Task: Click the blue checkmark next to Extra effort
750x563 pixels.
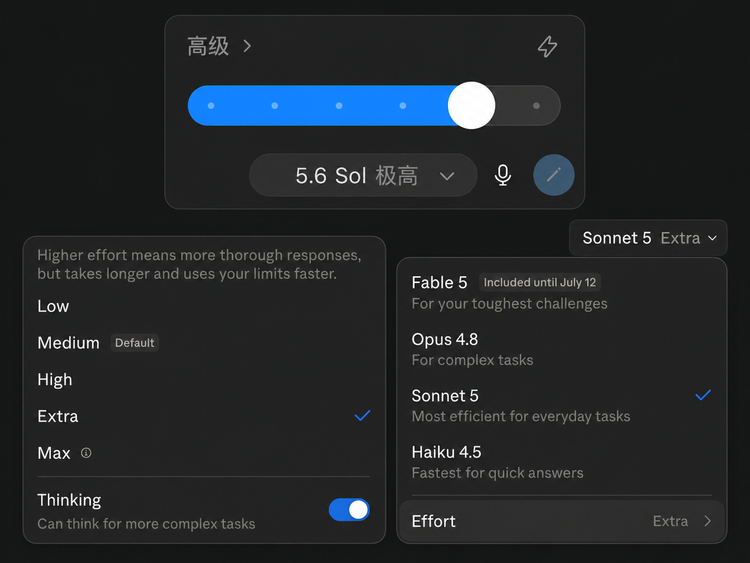Action: tap(363, 416)
